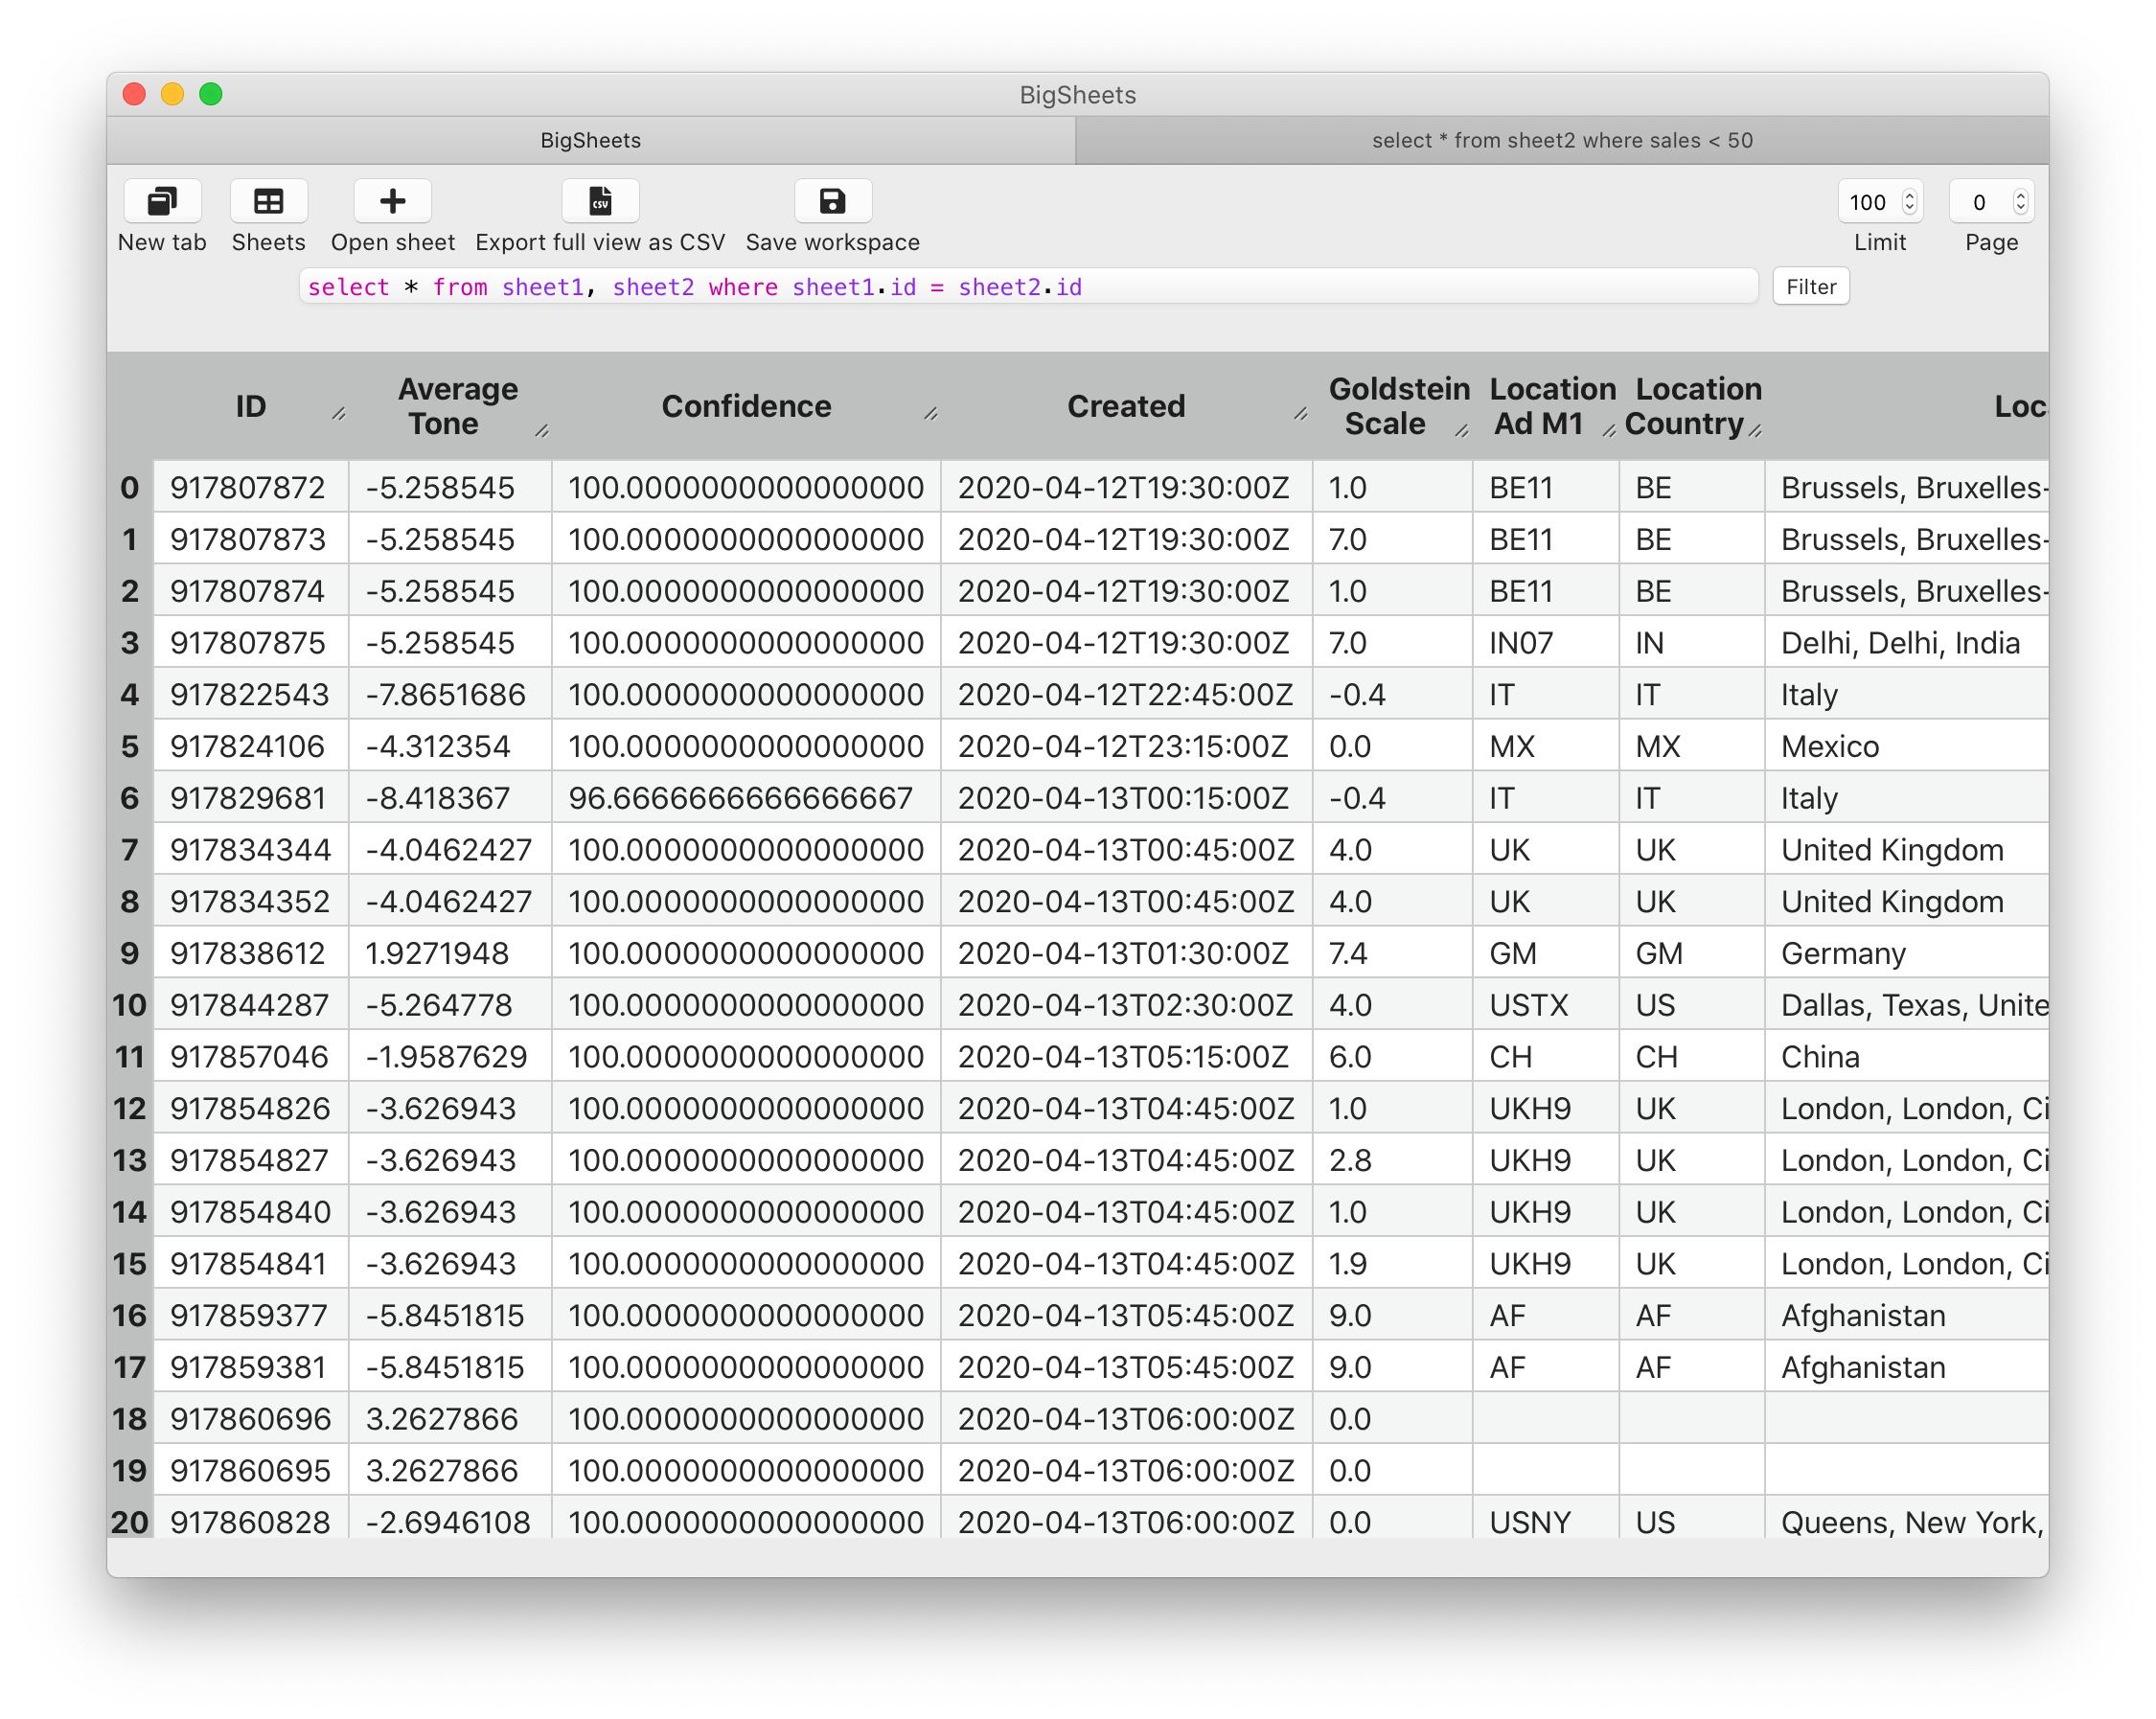The image size is (2156, 1719).
Task: Expand the select query tab
Action: 1561,142
